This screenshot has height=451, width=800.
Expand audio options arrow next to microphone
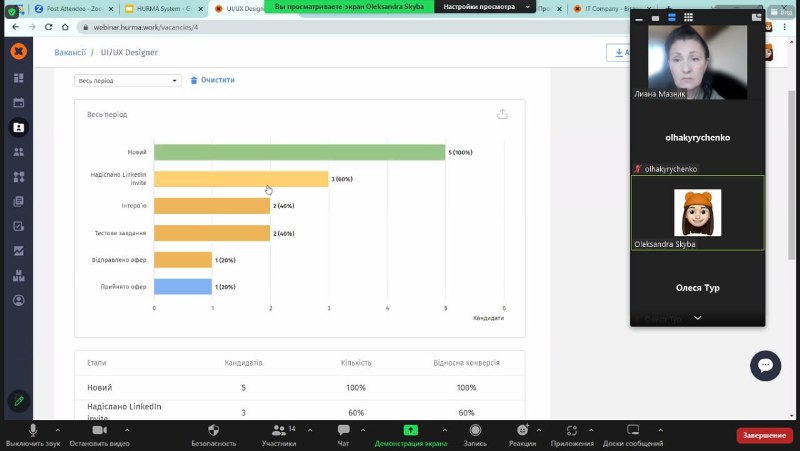(58, 430)
